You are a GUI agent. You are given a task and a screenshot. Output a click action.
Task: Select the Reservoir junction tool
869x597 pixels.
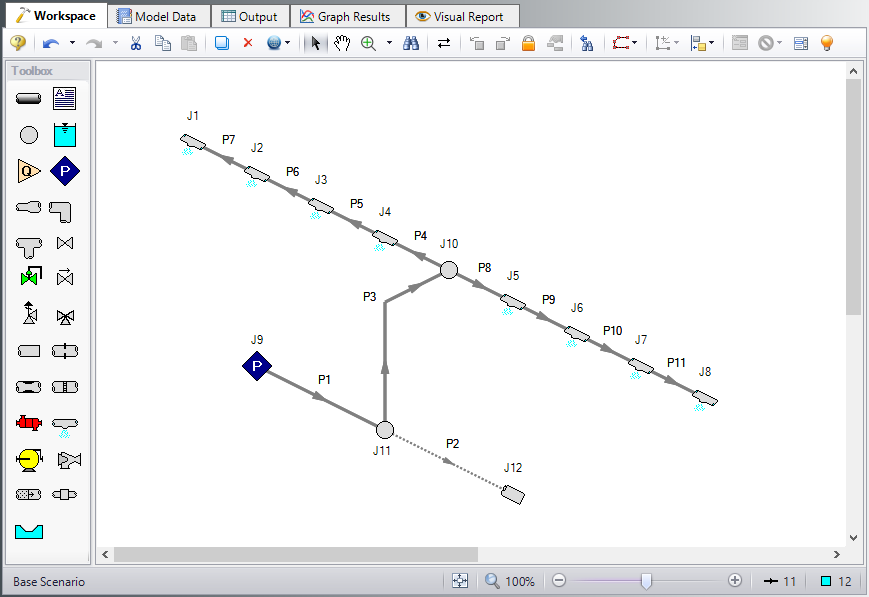(65, 135)
